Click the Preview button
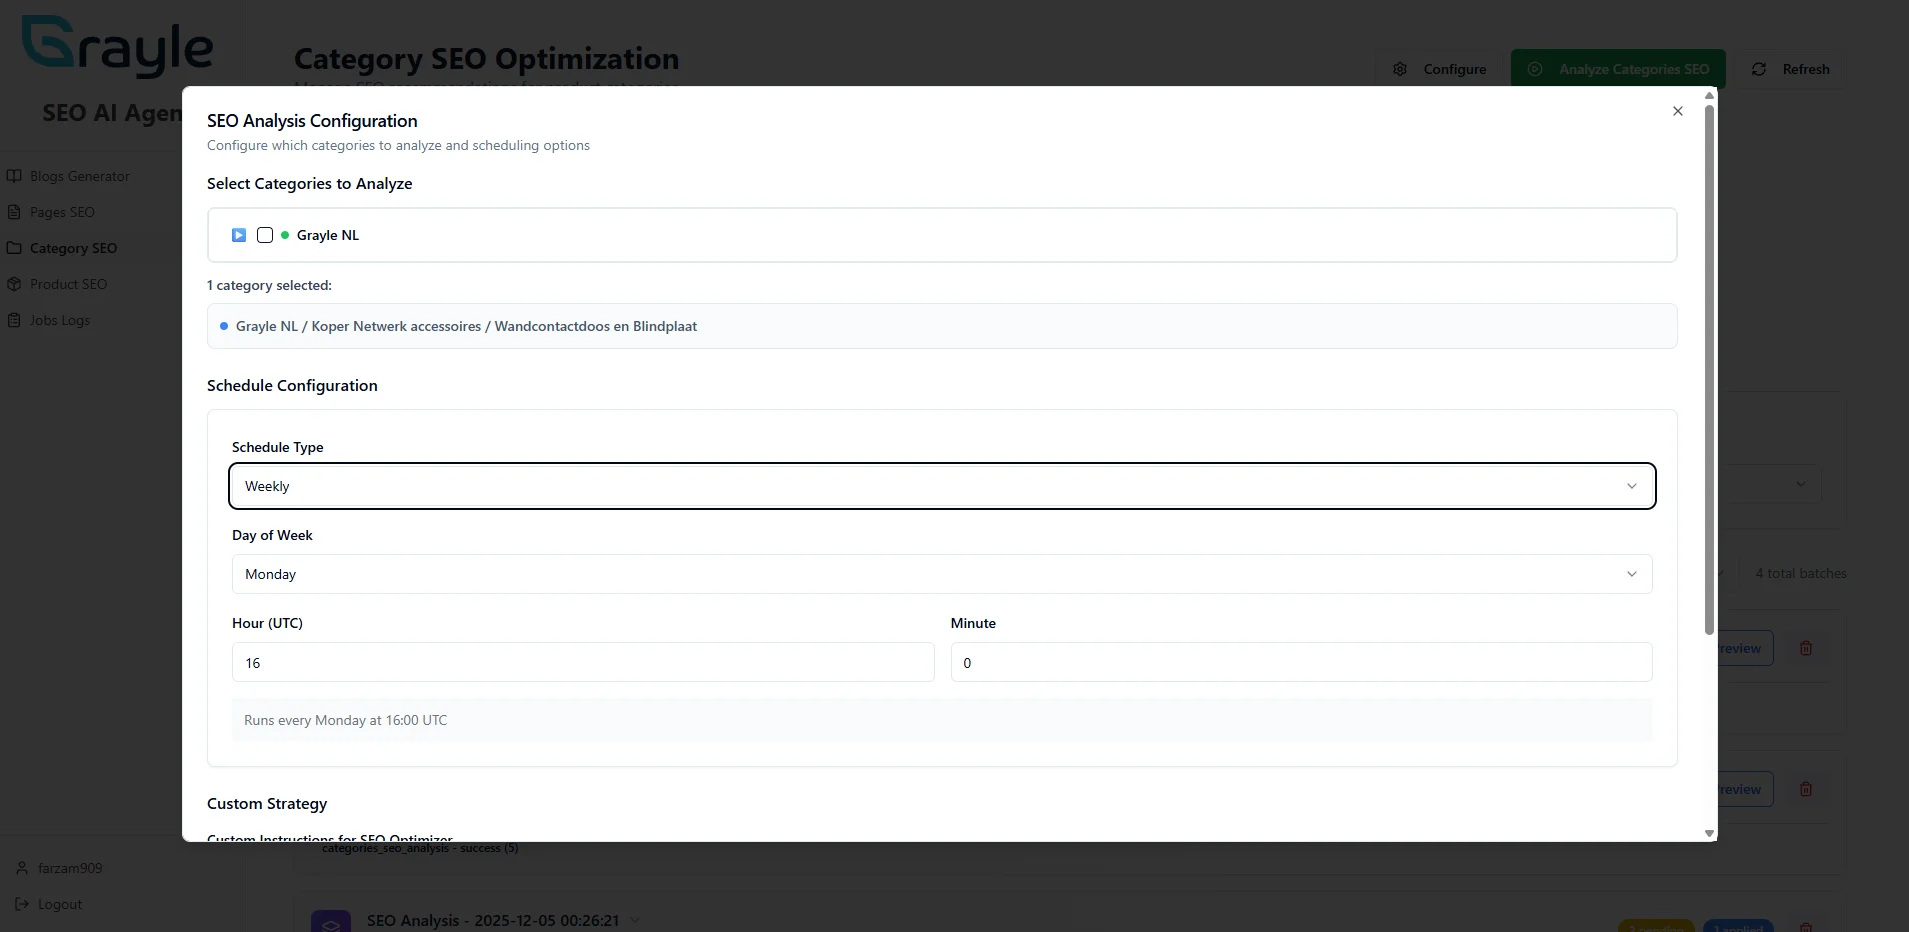The image size is (1909, 932). point(1738,648)
